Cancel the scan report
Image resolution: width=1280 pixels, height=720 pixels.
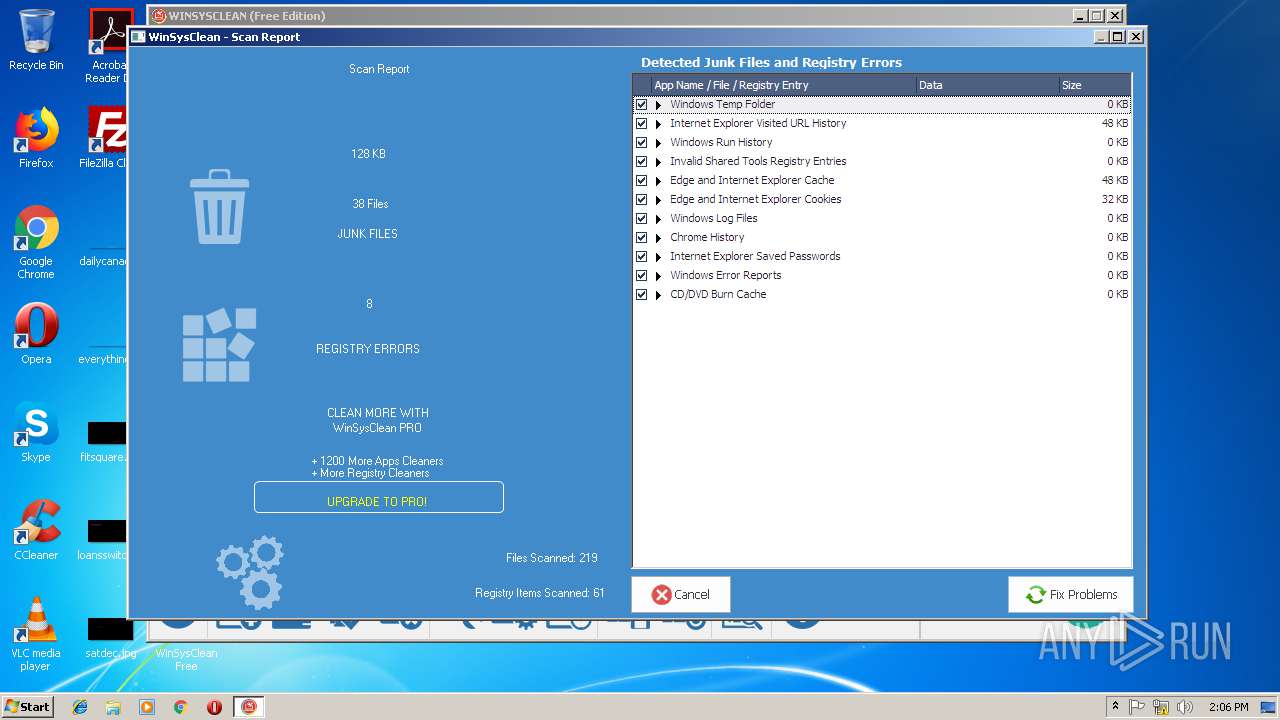coord(680,594)
